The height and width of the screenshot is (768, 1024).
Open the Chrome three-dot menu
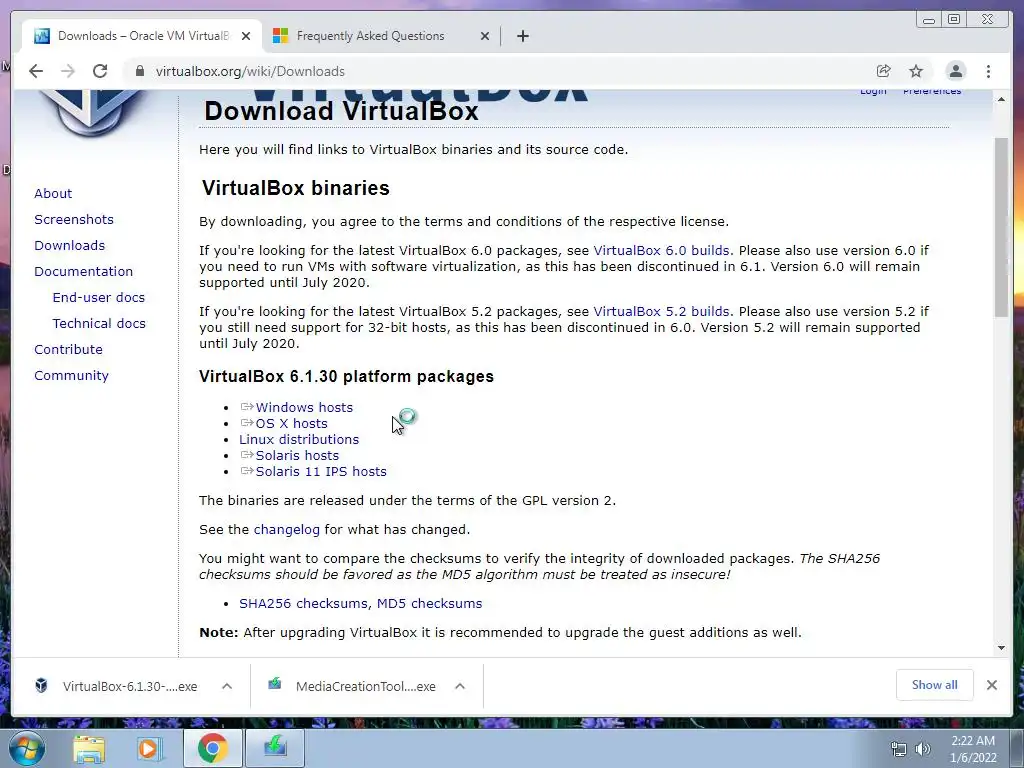point(988,71)
